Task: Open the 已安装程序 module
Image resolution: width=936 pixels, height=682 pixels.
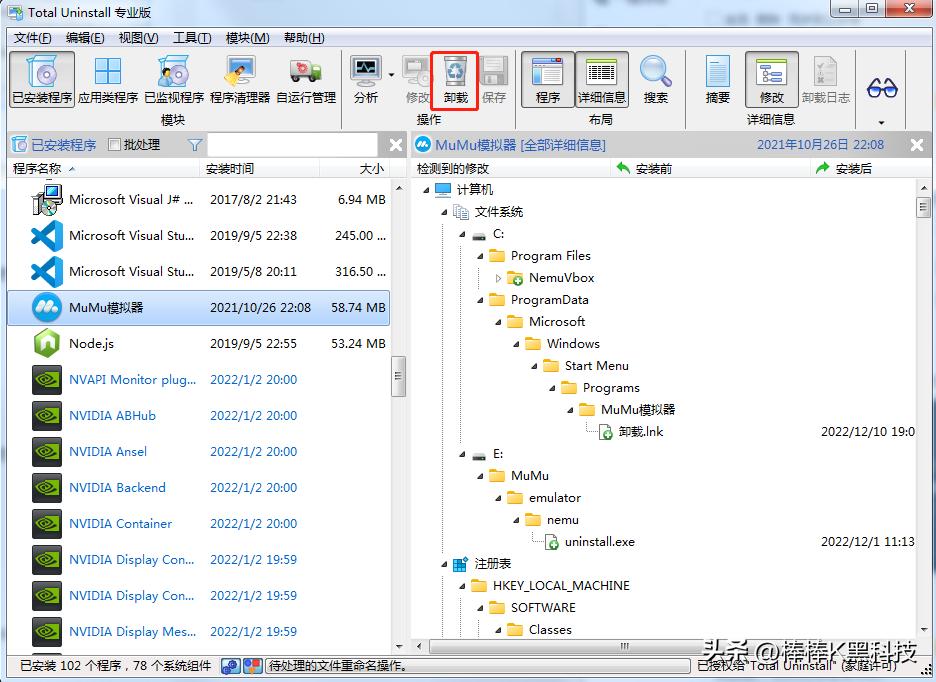Action: (42, 79)
